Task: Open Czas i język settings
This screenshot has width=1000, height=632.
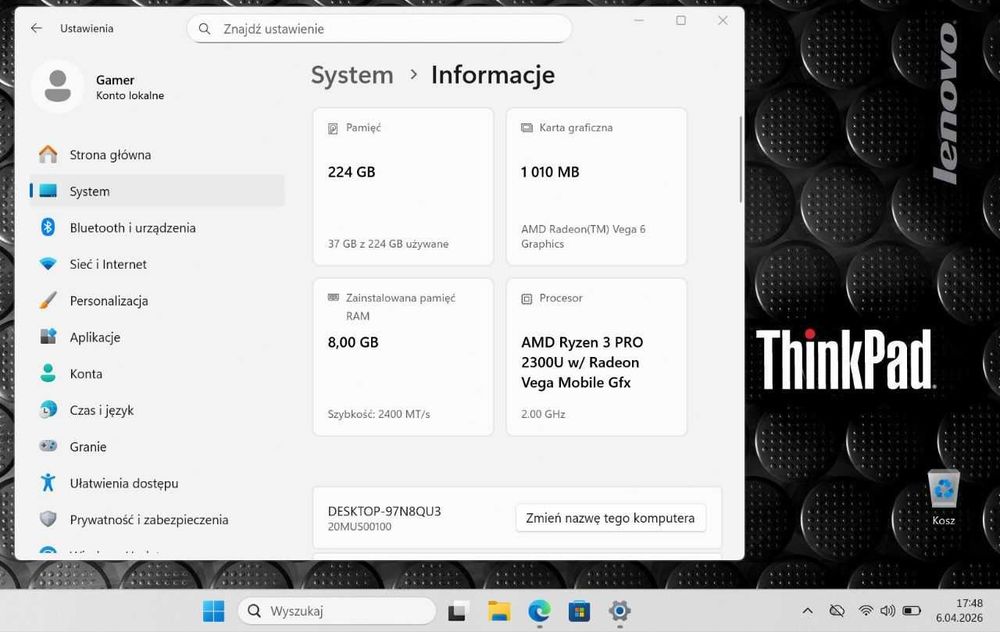Action: tap(157, 410)
